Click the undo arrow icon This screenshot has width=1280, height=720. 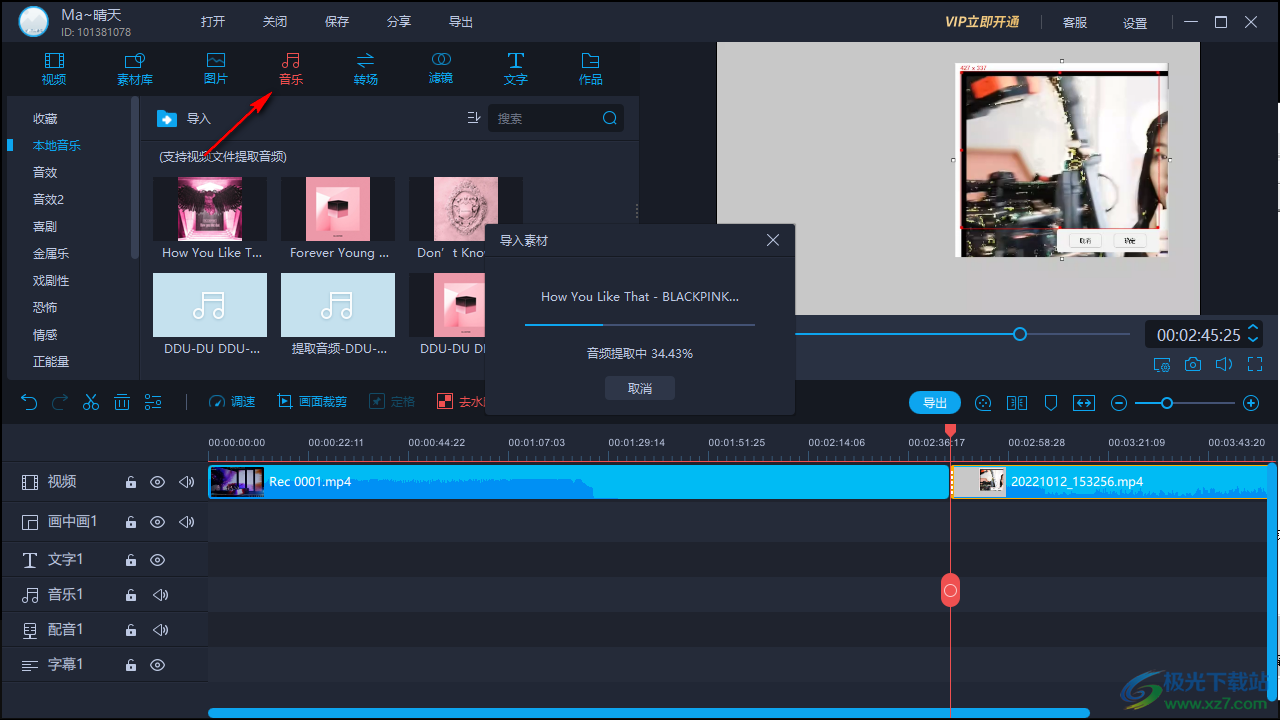click(x=29, y=402)
